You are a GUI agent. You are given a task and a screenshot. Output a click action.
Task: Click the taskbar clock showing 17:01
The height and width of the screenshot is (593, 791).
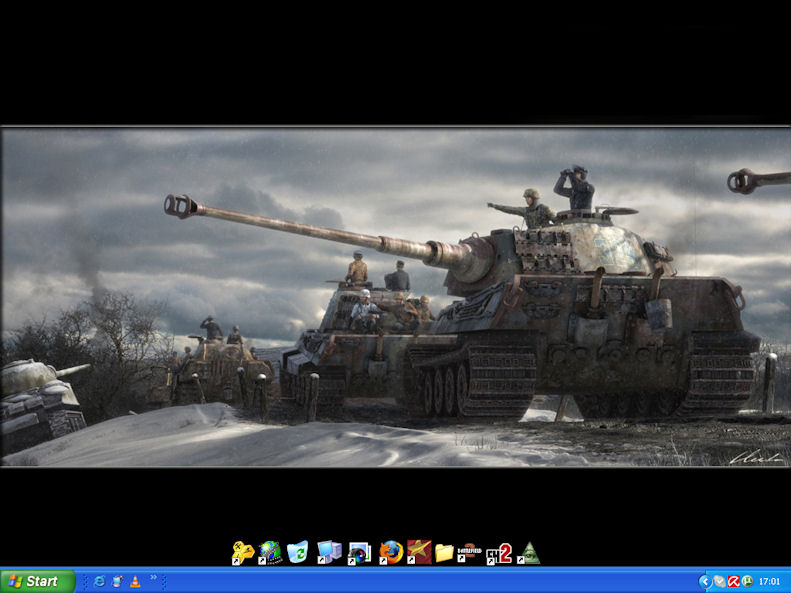click(769, 582)
